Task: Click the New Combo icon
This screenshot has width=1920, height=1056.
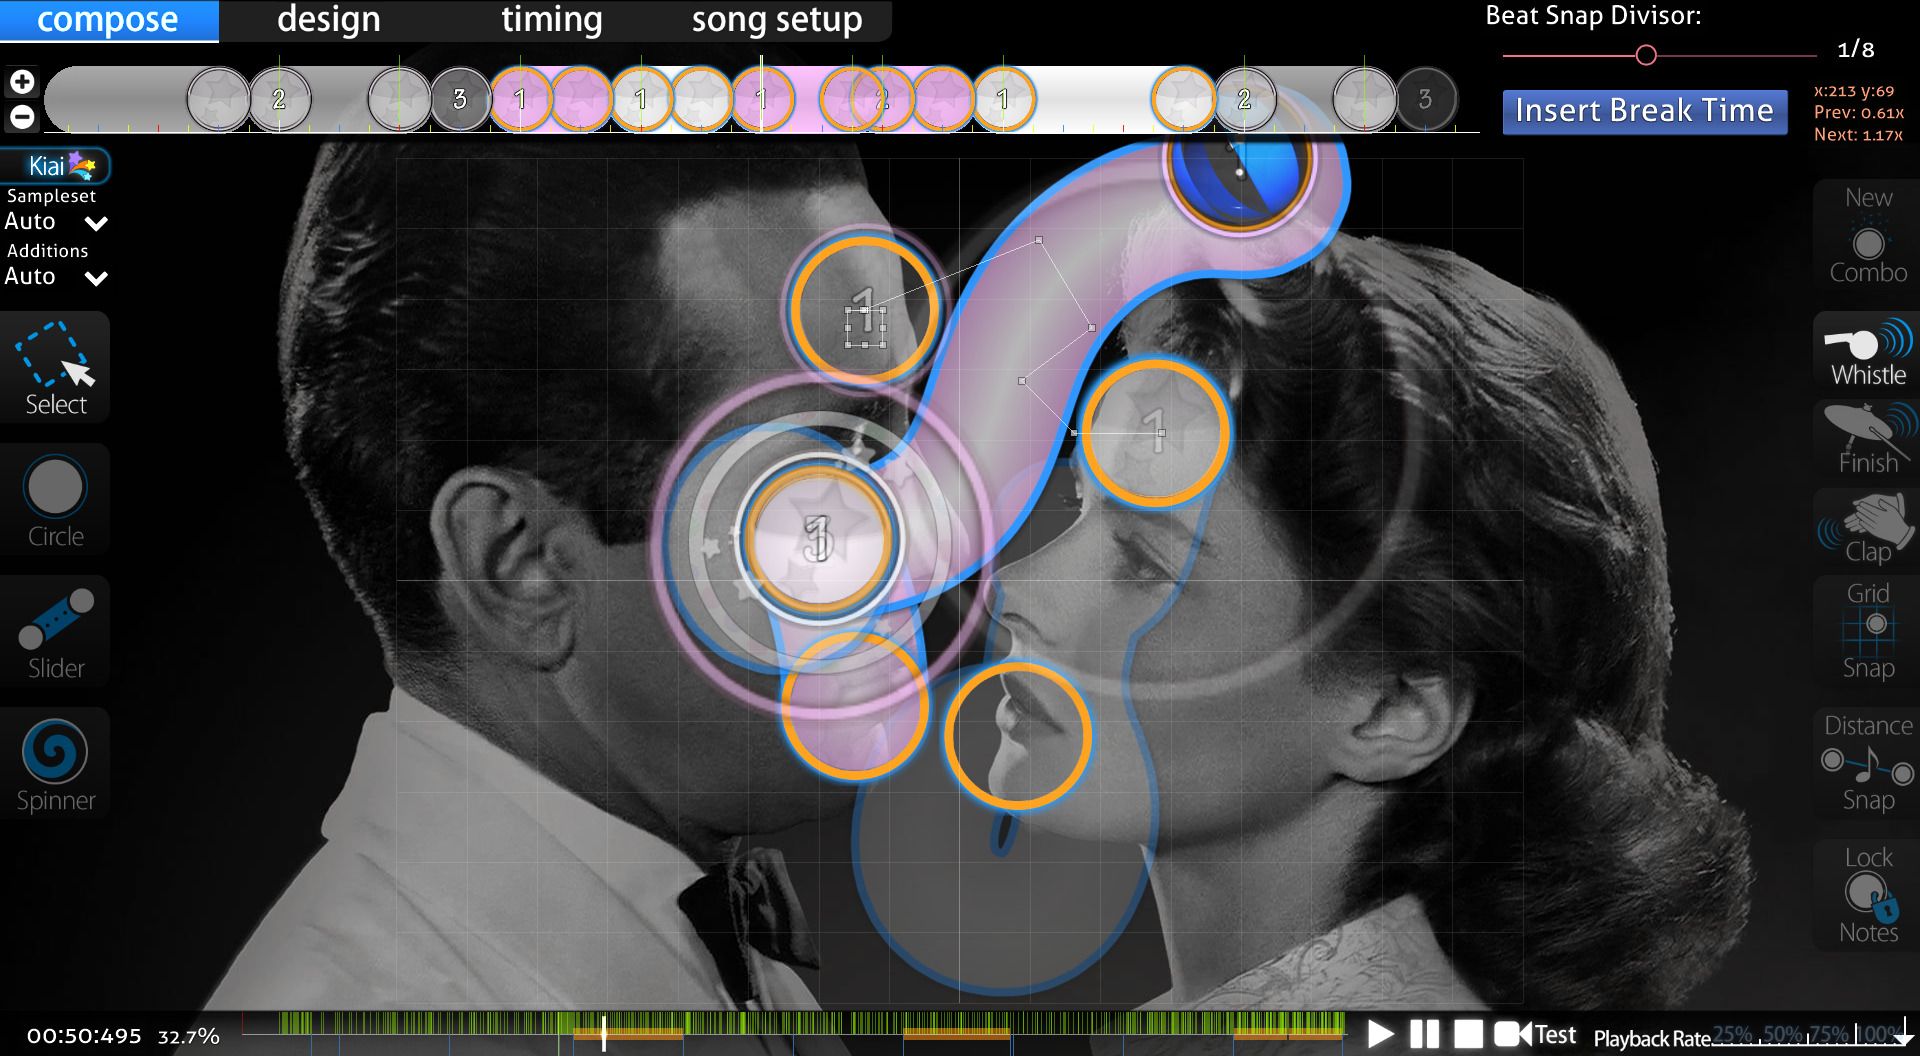Action: 1867,236
